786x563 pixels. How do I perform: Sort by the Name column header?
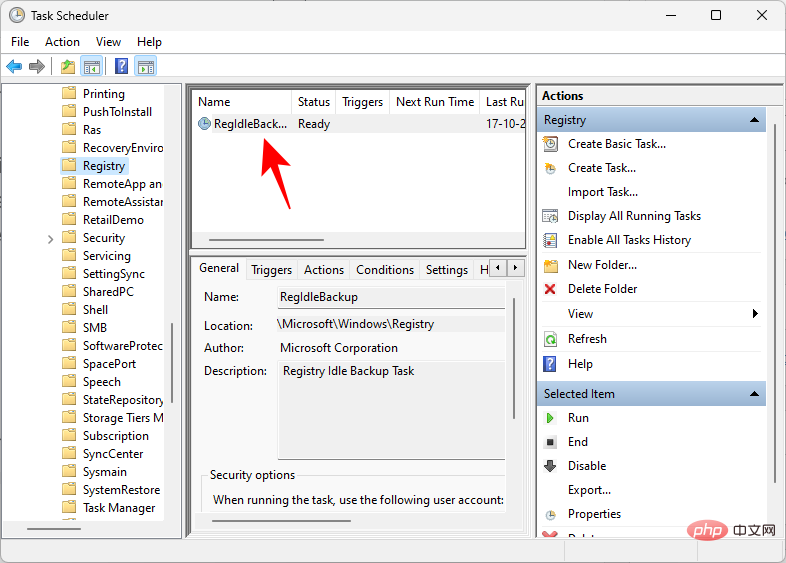click(x=242, y=102)
